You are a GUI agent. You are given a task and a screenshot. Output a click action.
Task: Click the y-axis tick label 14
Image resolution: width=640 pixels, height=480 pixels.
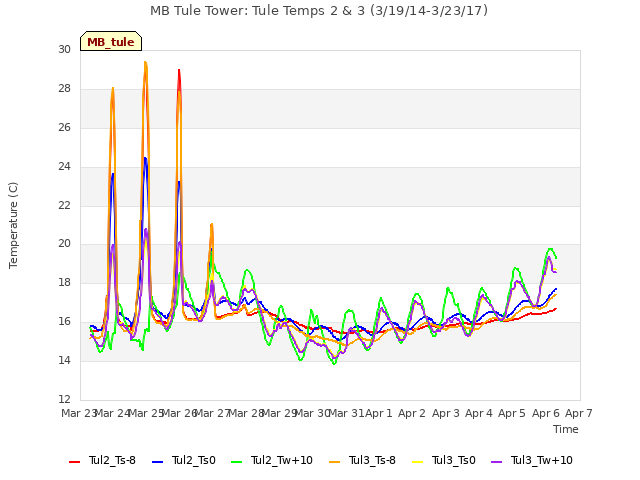pos(64,360)
